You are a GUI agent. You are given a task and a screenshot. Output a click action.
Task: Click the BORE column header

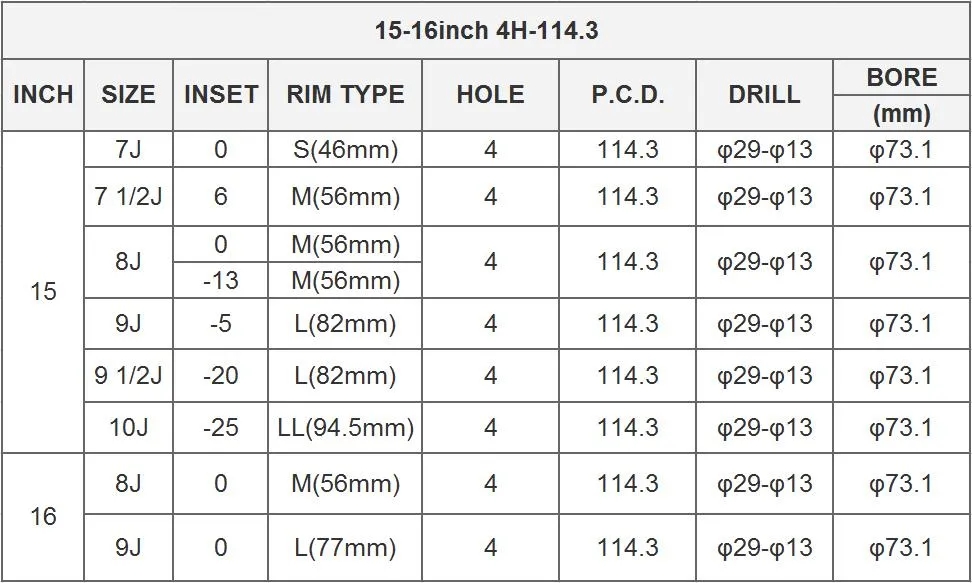coord(901,78)
